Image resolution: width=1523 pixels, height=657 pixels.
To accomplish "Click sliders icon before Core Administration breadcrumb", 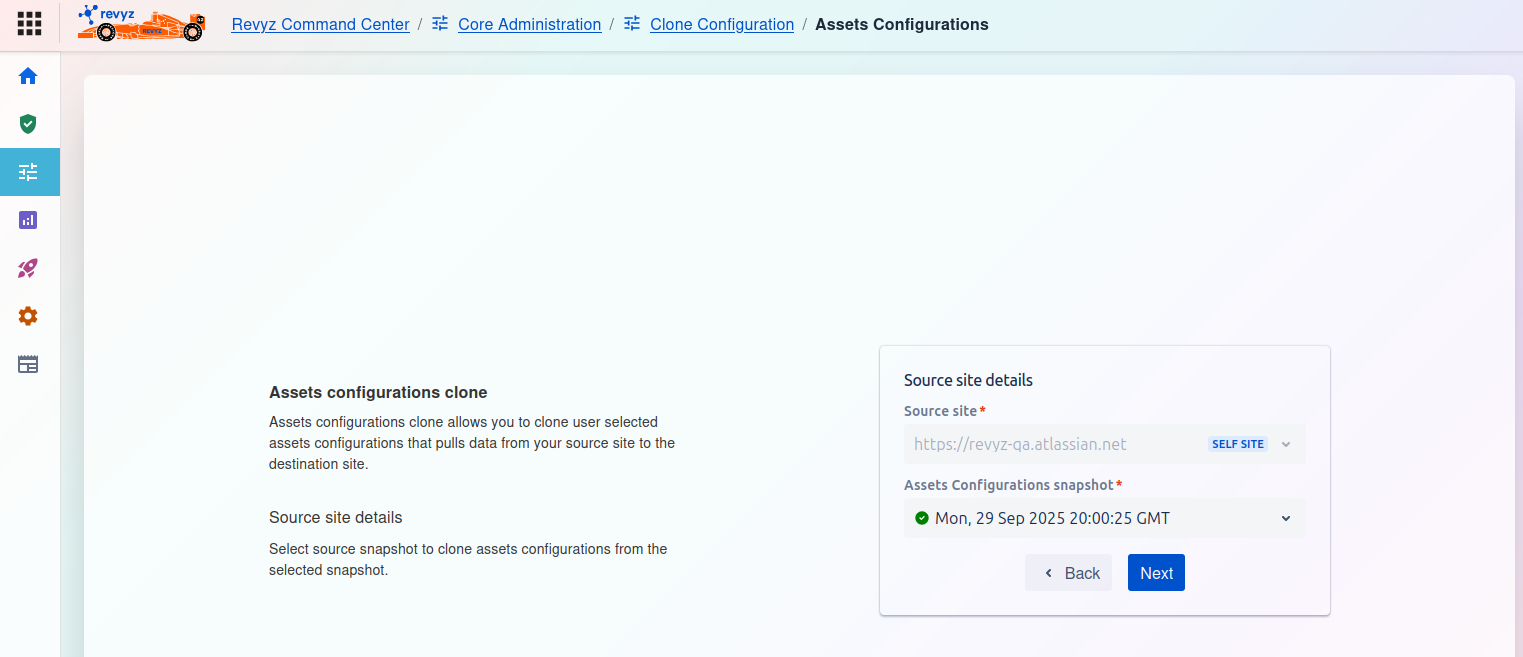I will pos(440,24).
